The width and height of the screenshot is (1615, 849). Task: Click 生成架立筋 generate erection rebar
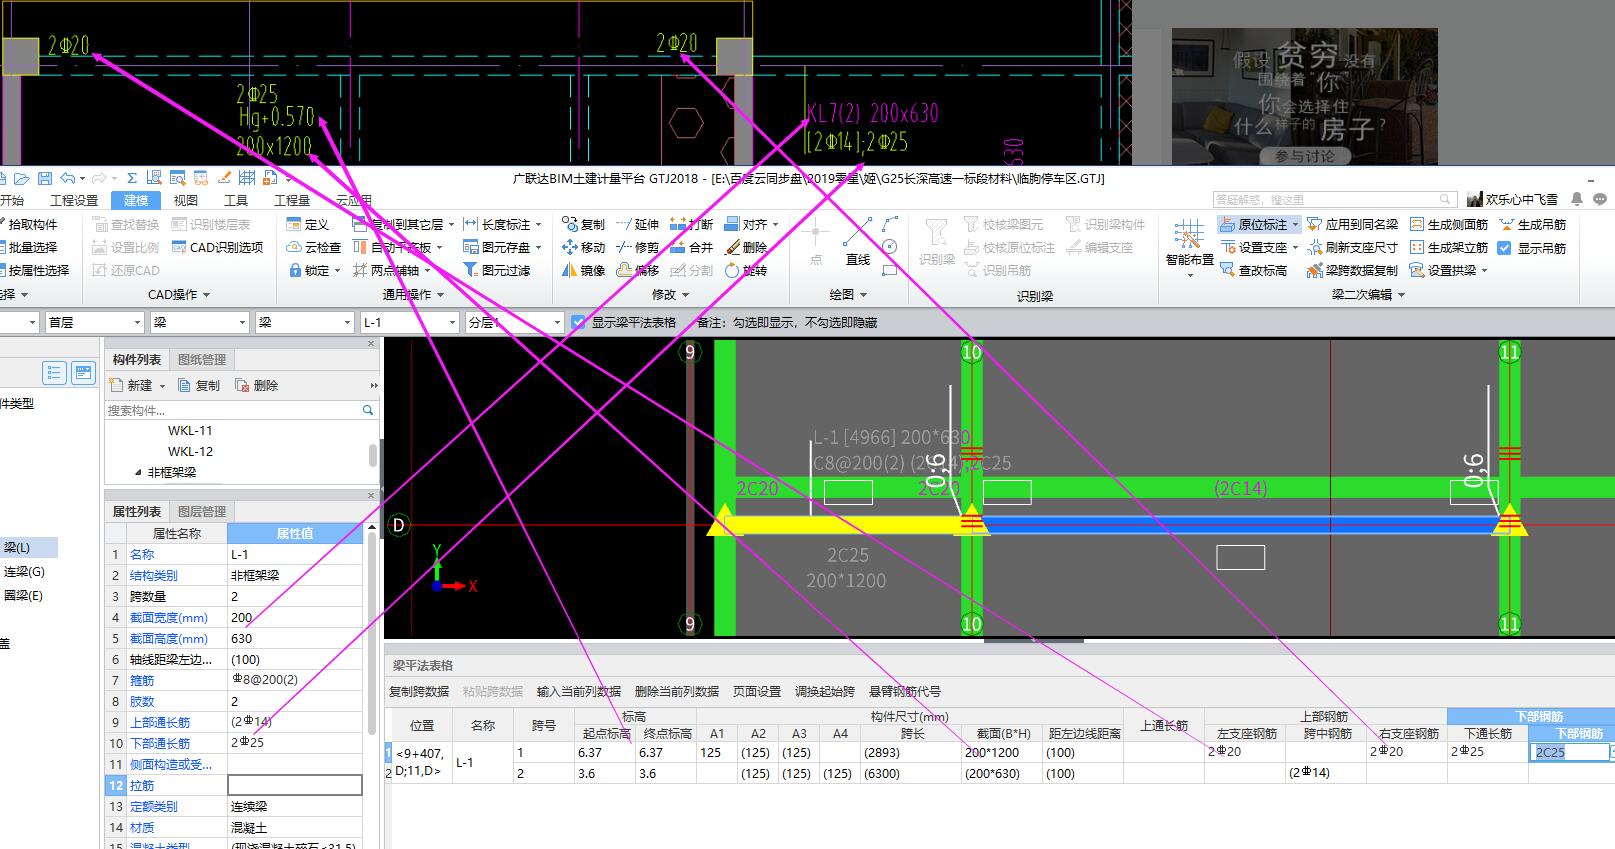point(1448,247)
